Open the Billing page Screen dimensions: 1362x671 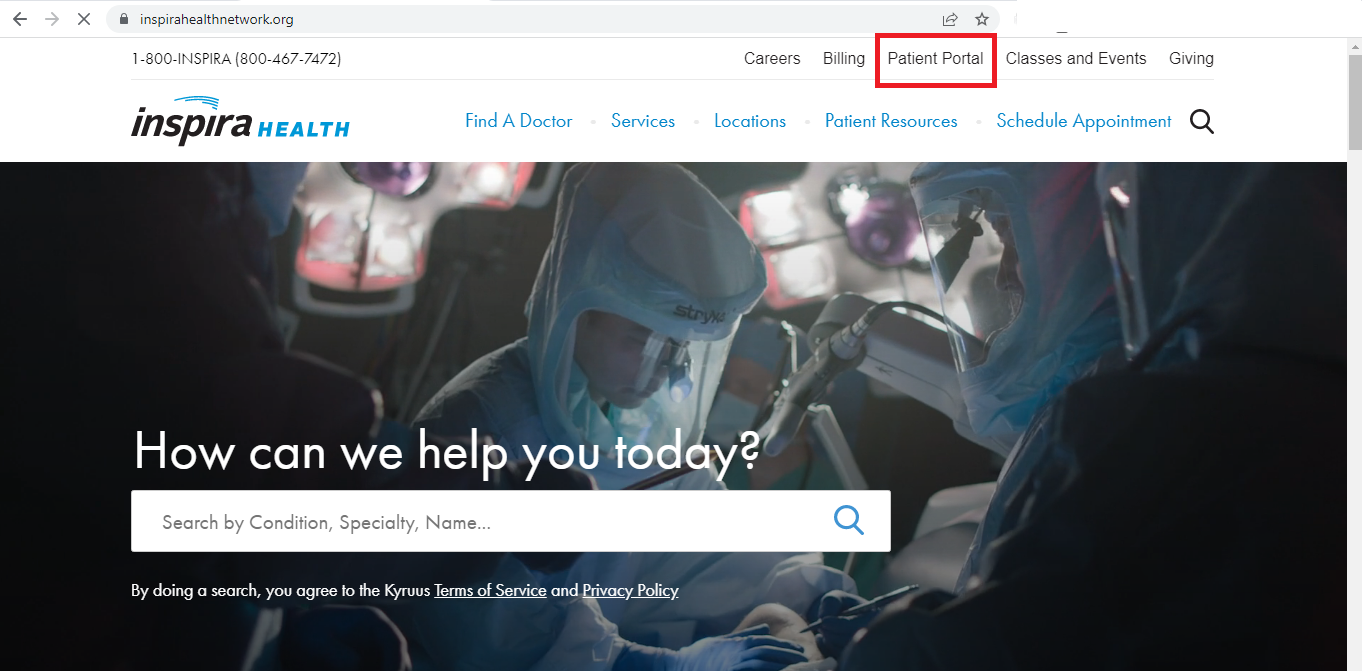click(x=843, y=59)
